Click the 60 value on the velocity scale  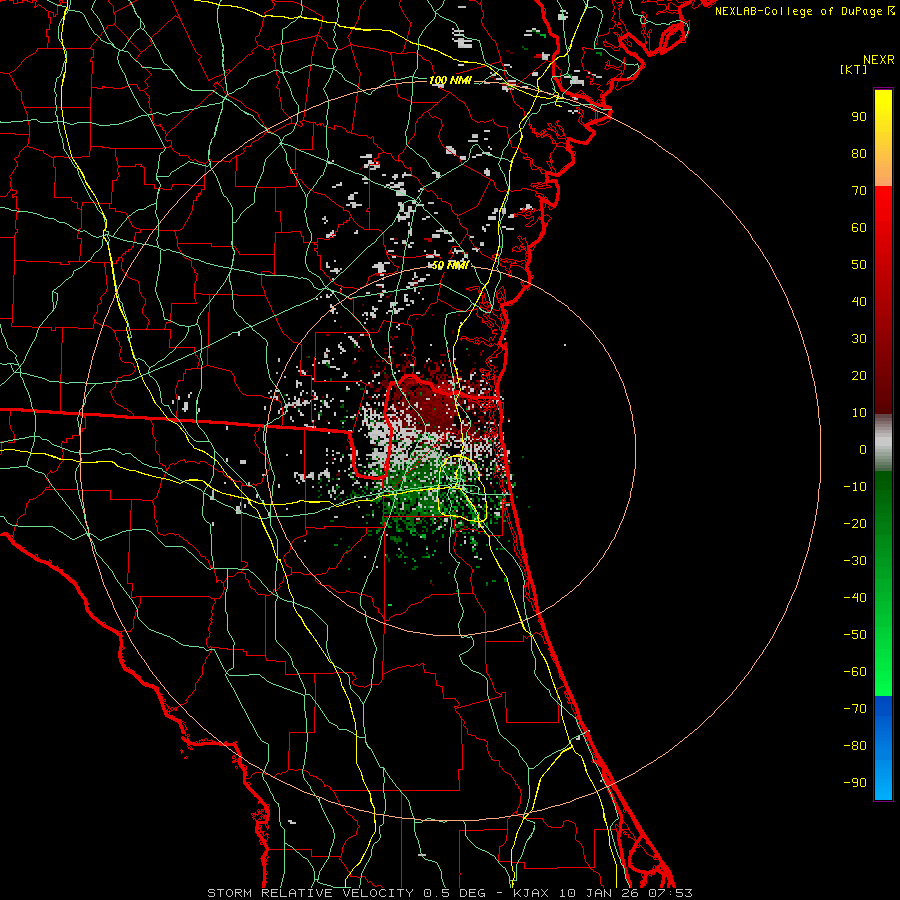pyautogui.click(x=859, y=228)
